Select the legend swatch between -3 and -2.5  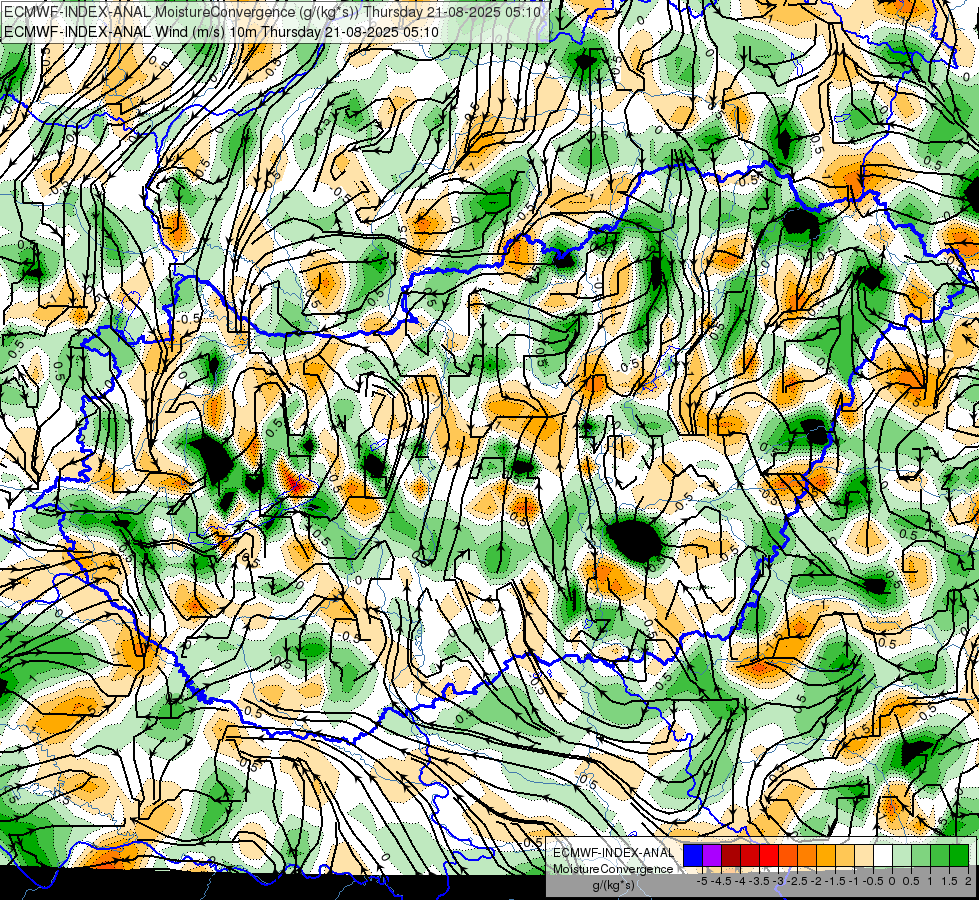788,855
